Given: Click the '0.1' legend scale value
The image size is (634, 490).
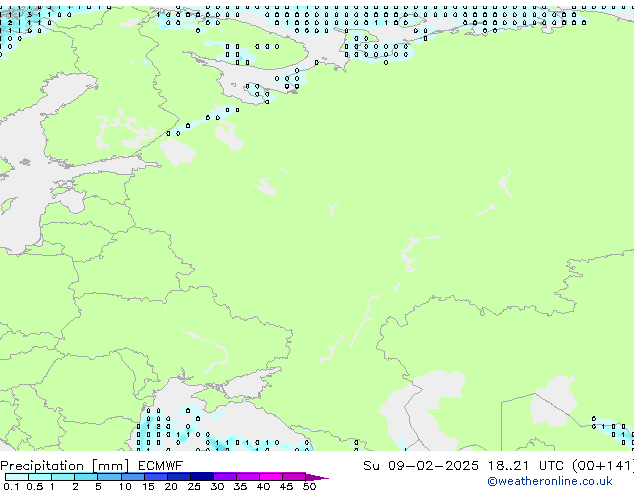Looking at the screenshot, I should pyautogui.click(x=11, y=486).
